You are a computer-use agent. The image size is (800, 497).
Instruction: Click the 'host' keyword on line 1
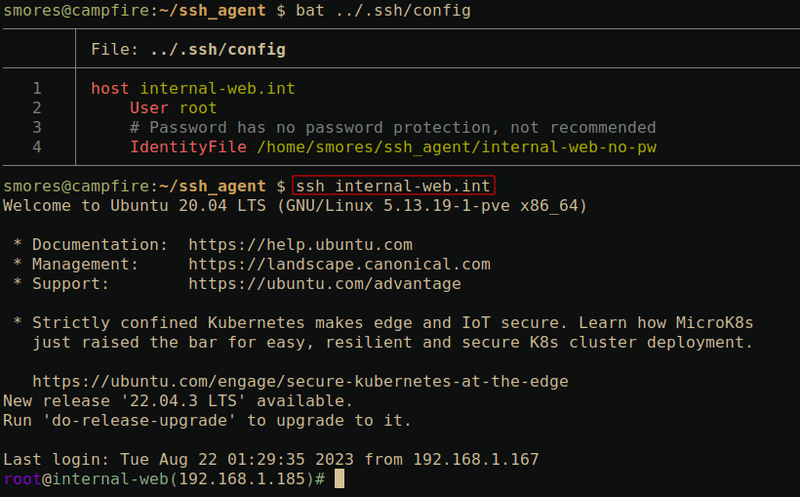coord(110,88)
